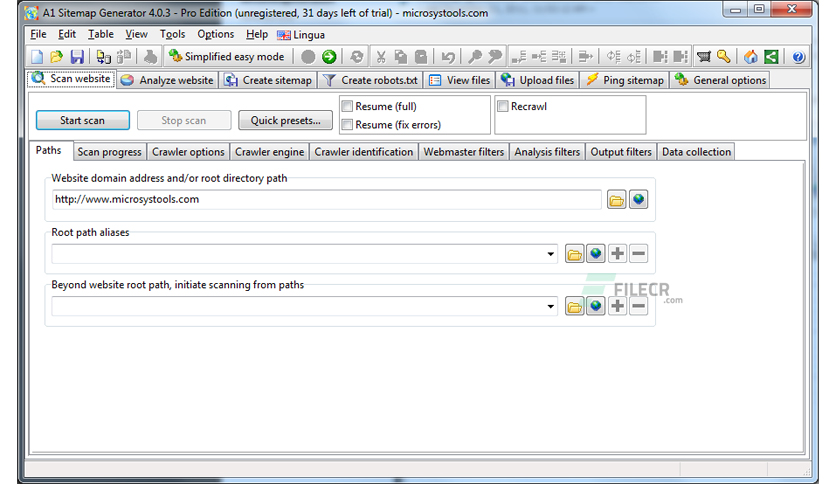Switch to the Scan progress sub-tab
This screenshot has height=484, width=836.
[109, 152]
